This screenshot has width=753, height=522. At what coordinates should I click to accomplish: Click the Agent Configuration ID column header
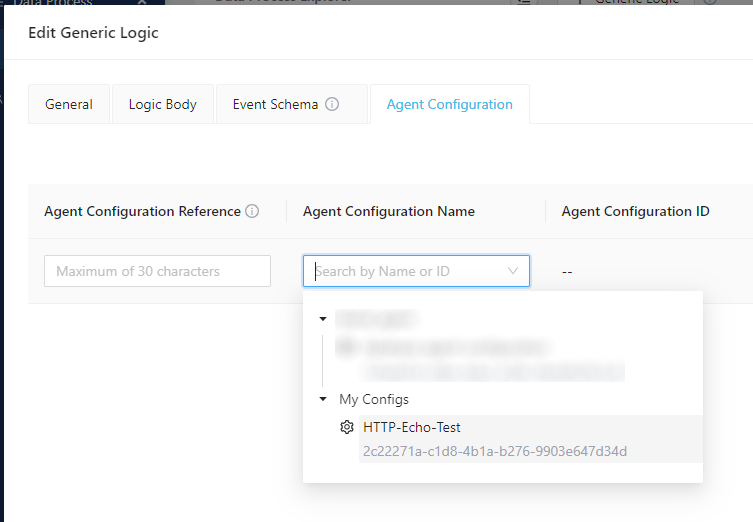pyautogui.click(x=635, y=211)
